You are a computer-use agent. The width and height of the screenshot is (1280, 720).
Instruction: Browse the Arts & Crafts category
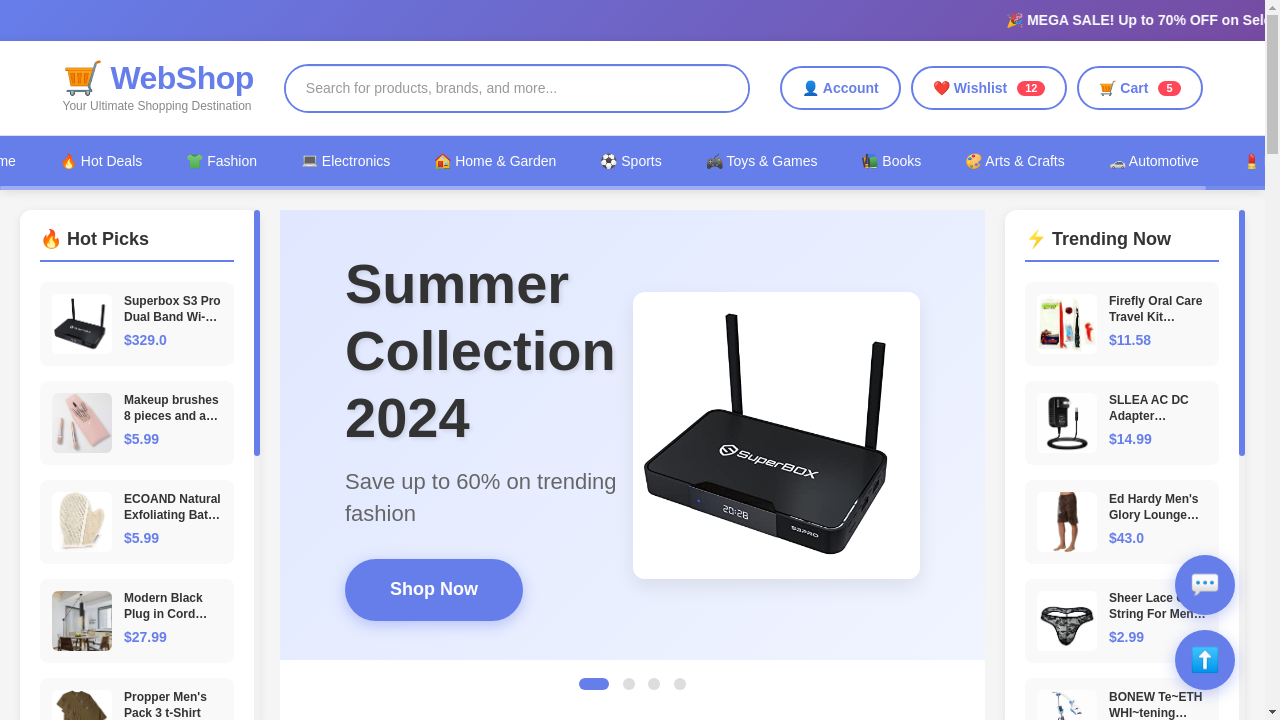click(1015, 161)
